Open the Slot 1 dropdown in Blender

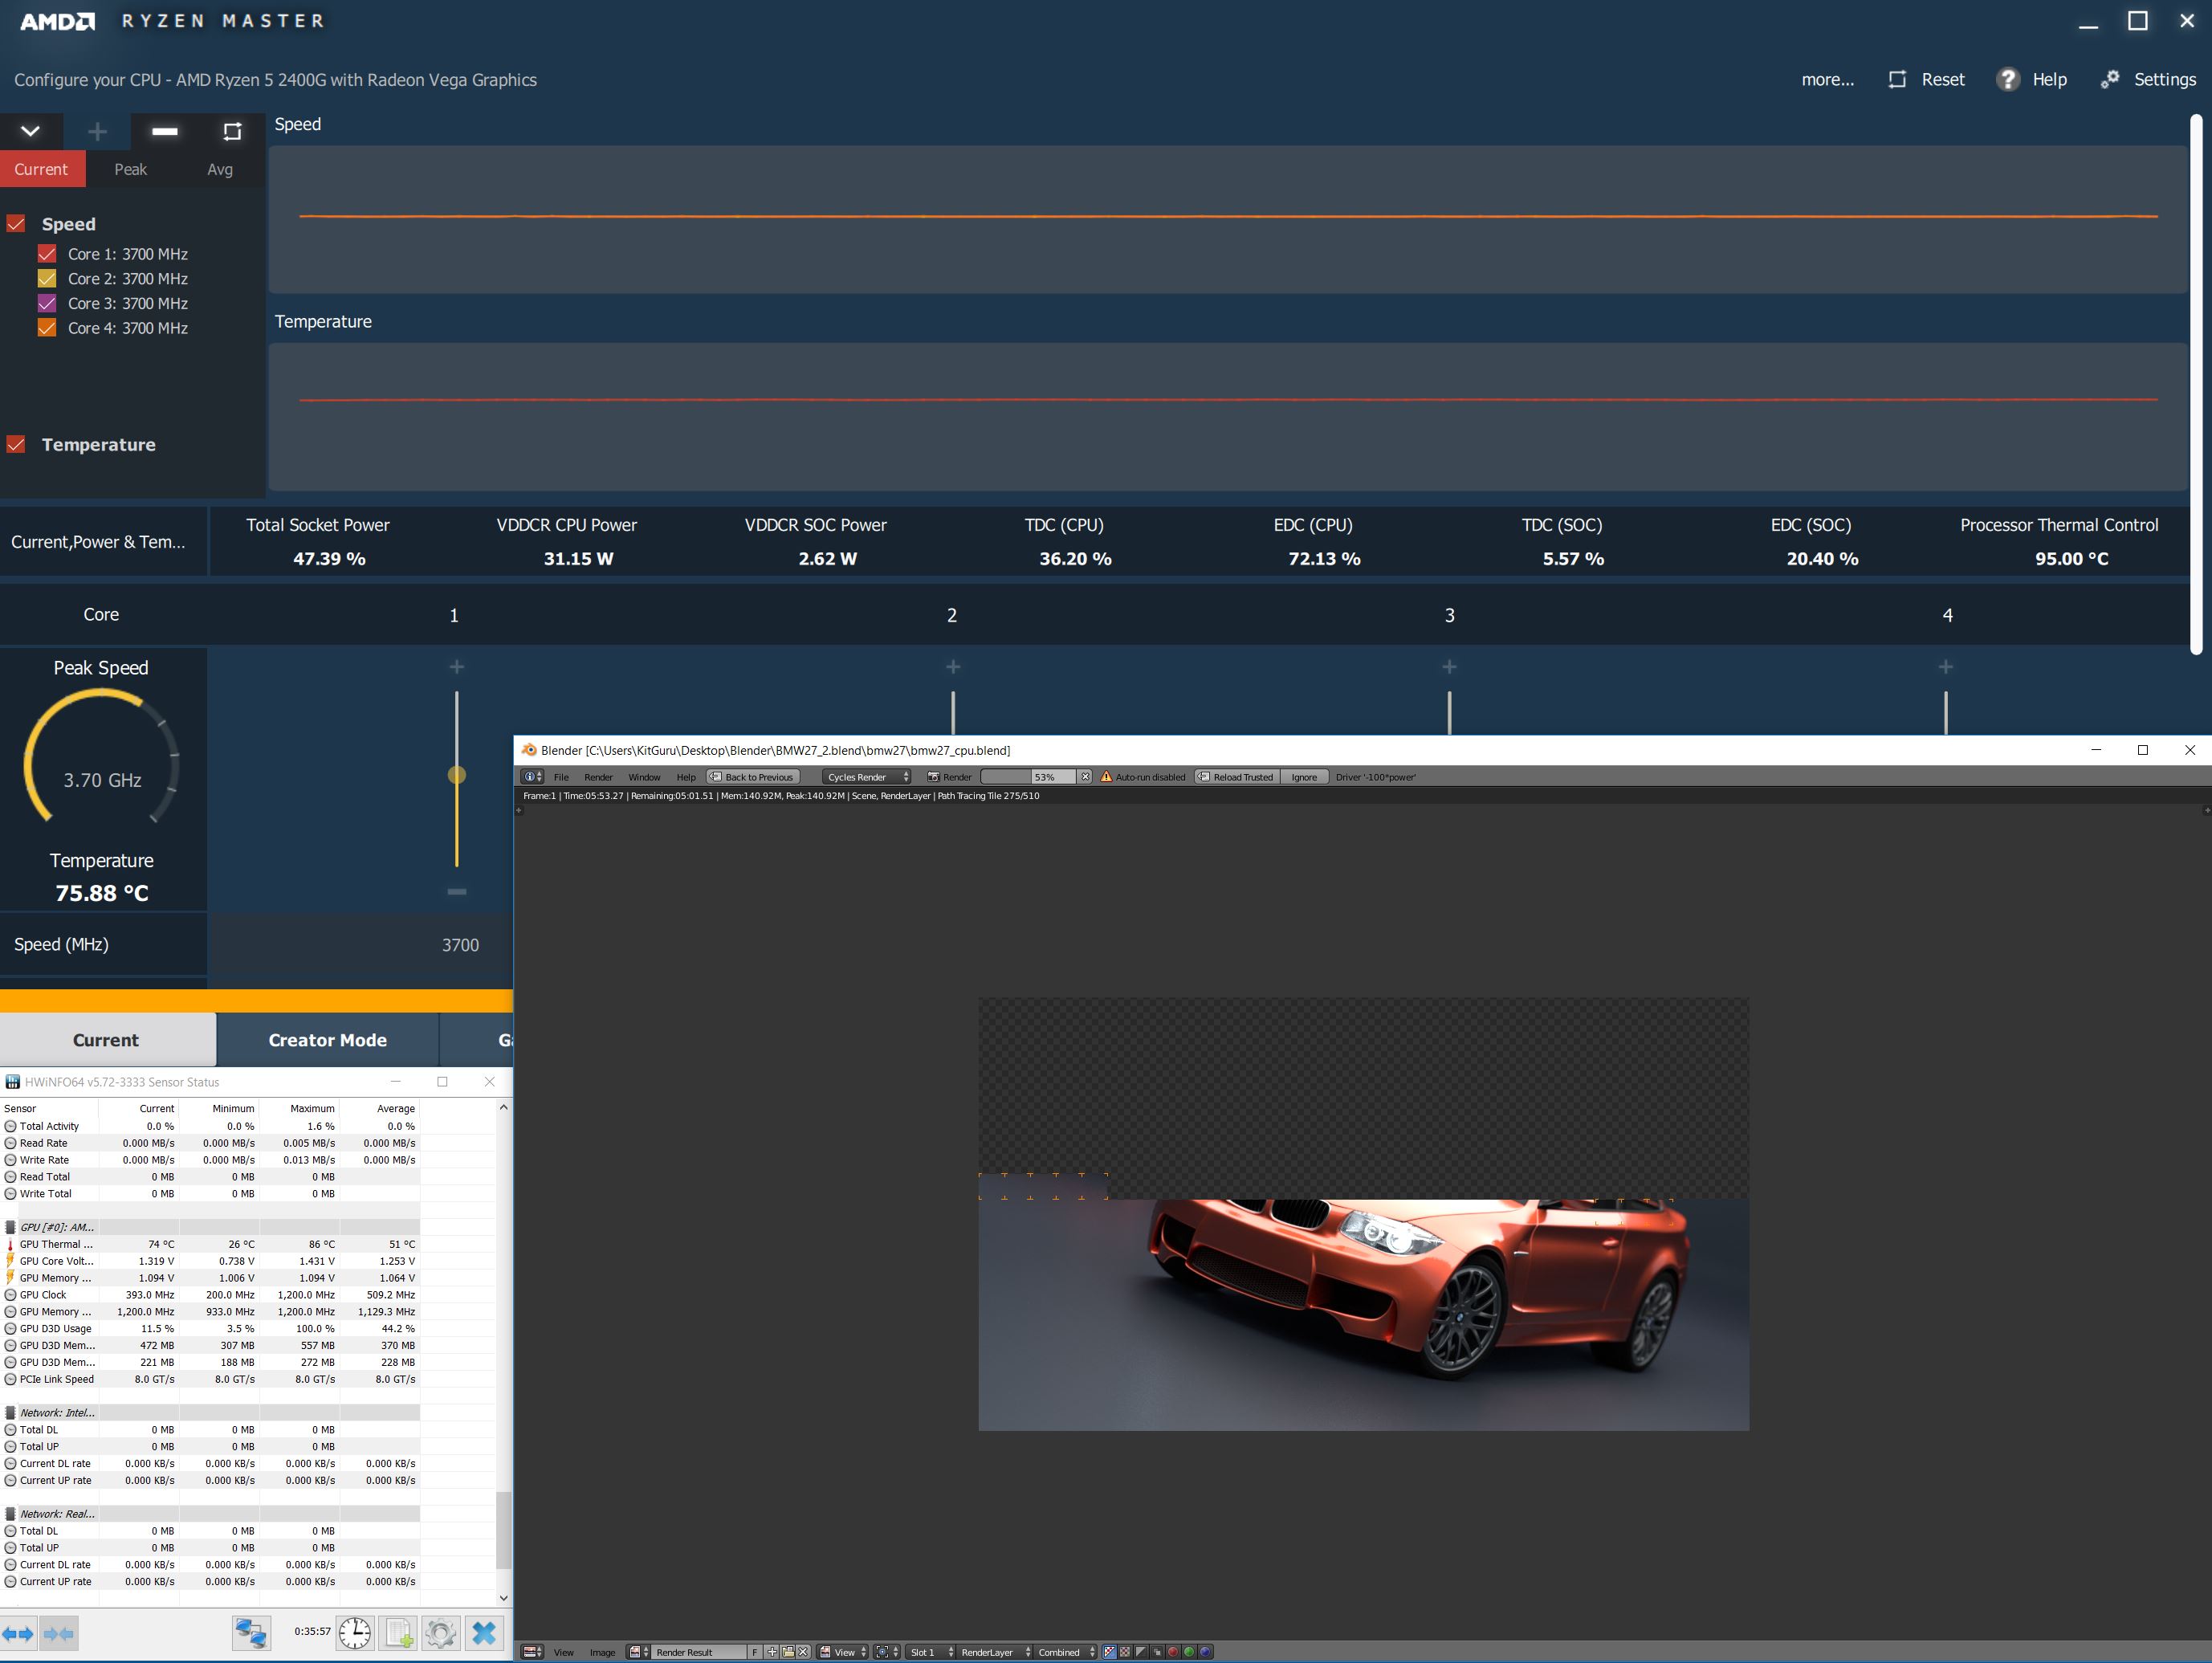(930, 1652)
